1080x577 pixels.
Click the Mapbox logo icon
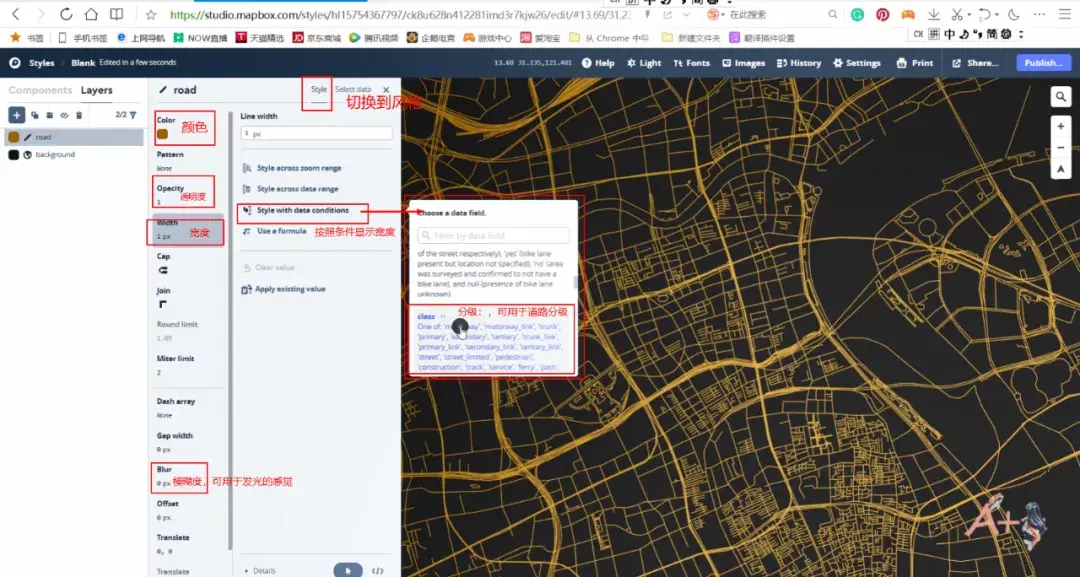(14, 63)
